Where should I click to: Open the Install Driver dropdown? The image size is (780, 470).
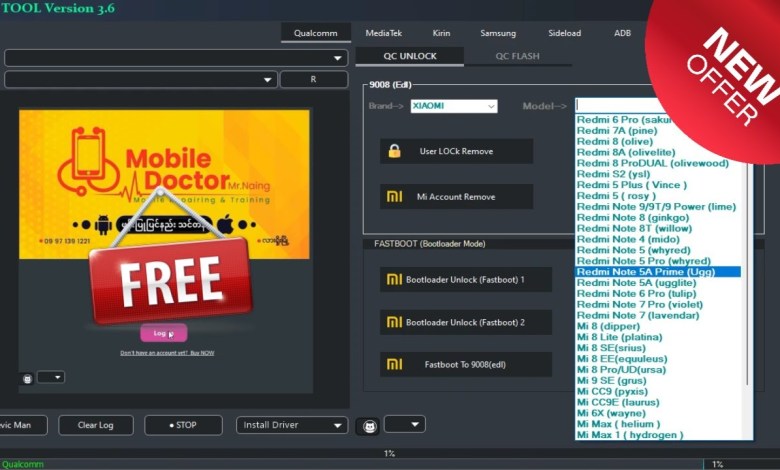point(292,425)
